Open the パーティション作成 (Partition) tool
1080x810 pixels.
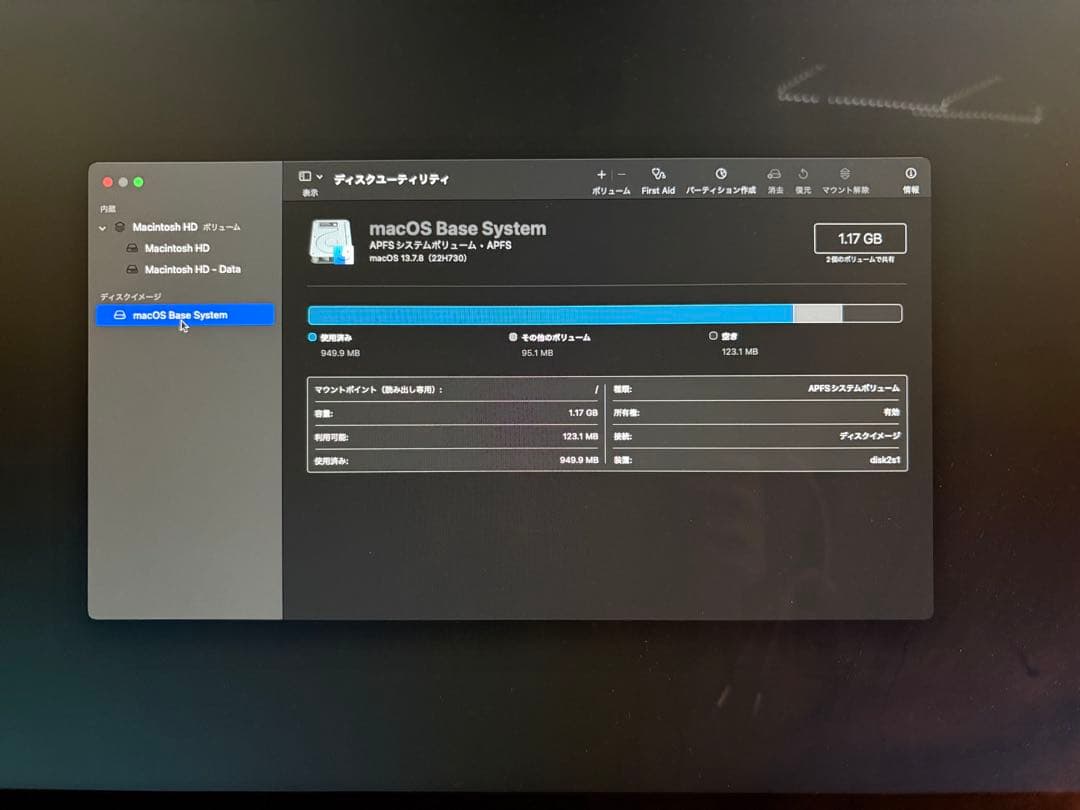click(720, 178)
